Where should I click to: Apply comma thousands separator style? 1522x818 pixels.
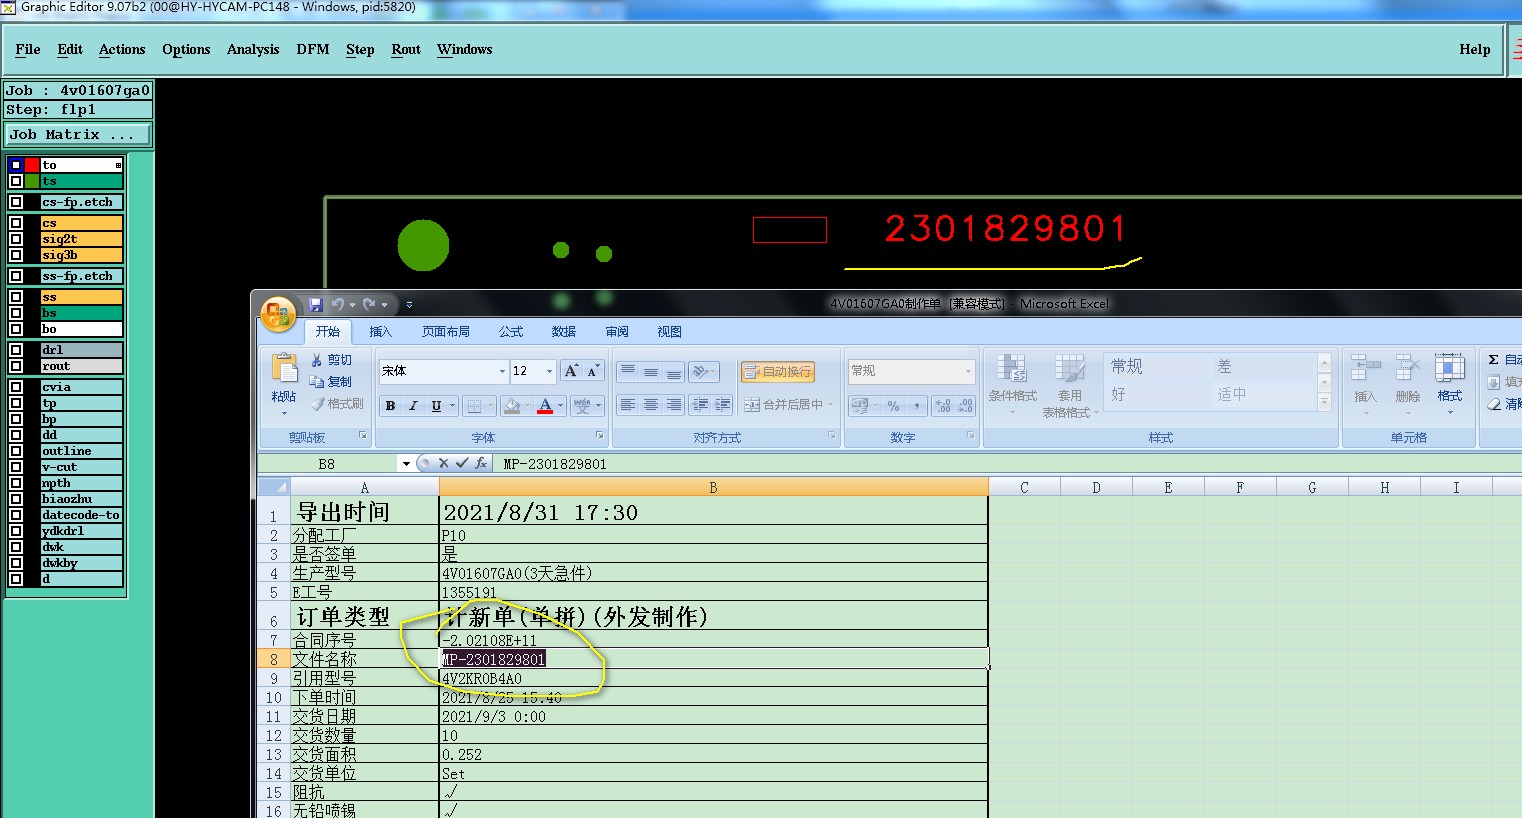click(x=916, y=406)
